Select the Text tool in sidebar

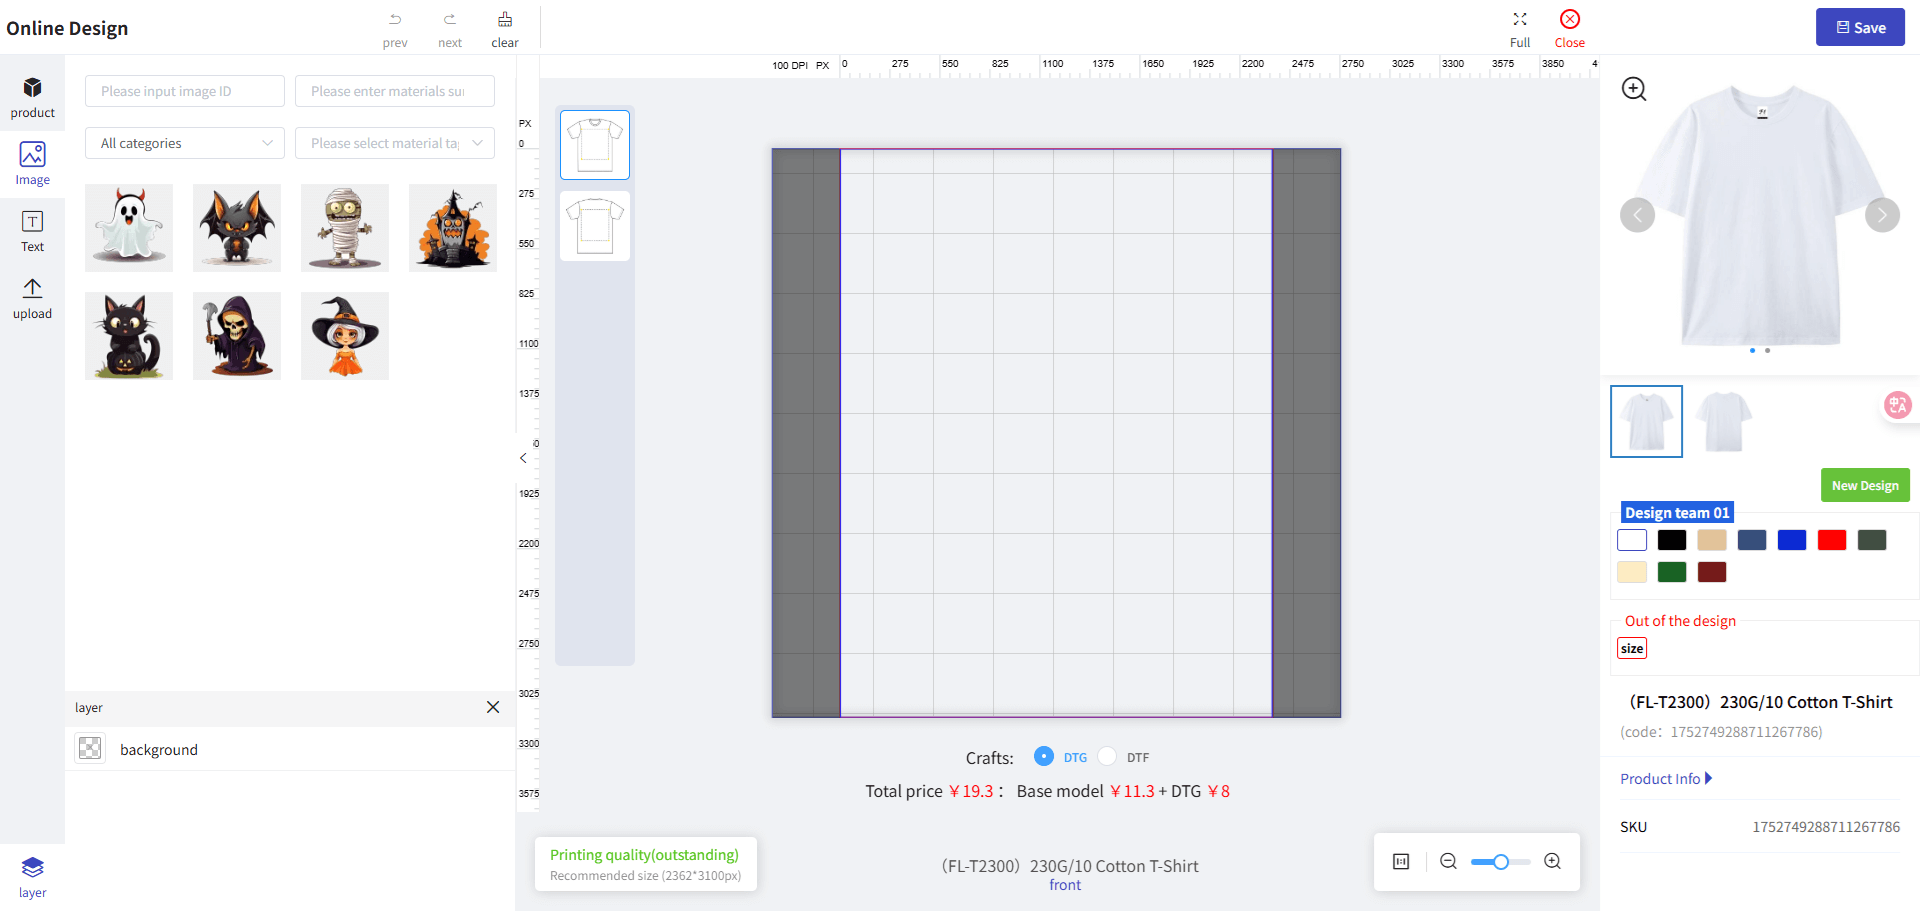pyautogui.click(x=32, y=231)
